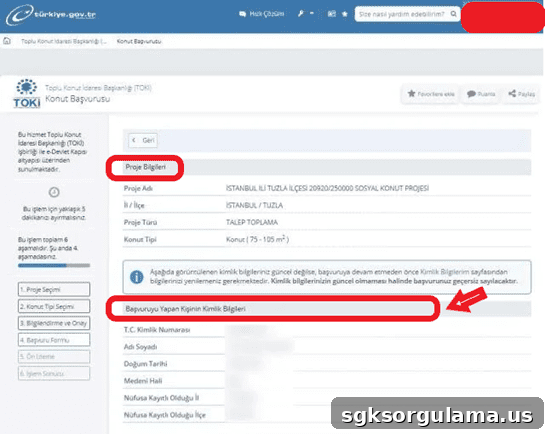Click the Geri back button
Screen dimensions: 545x434
[x=143, y=140]
